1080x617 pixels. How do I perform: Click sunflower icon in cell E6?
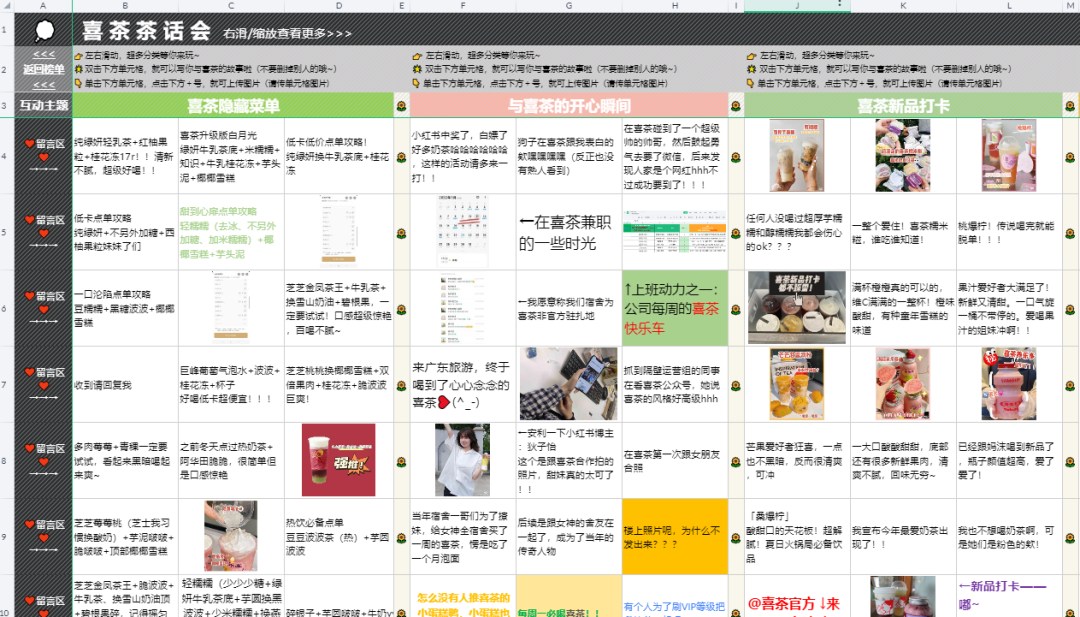click(x=402, y=309)
